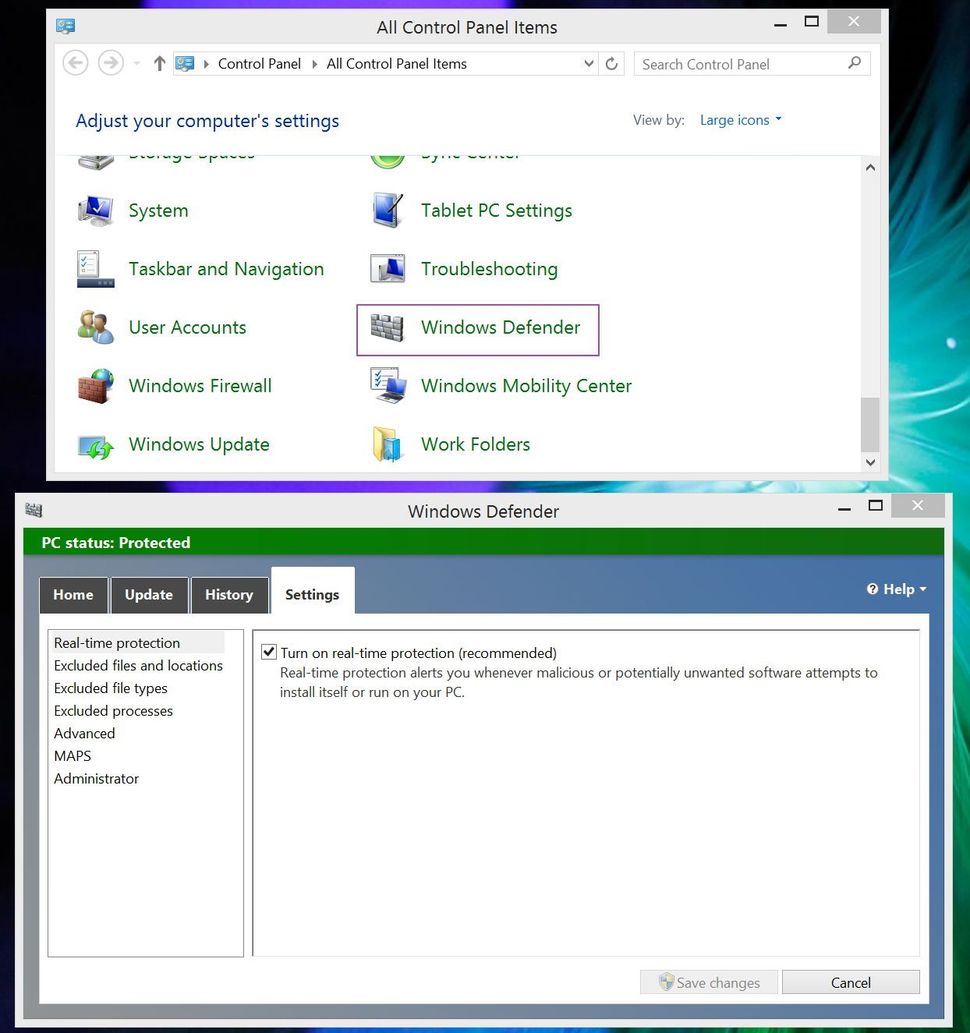Open the address bar history dropdown
The height and width of the screenshot is (1033, 970).
(589, 63)
